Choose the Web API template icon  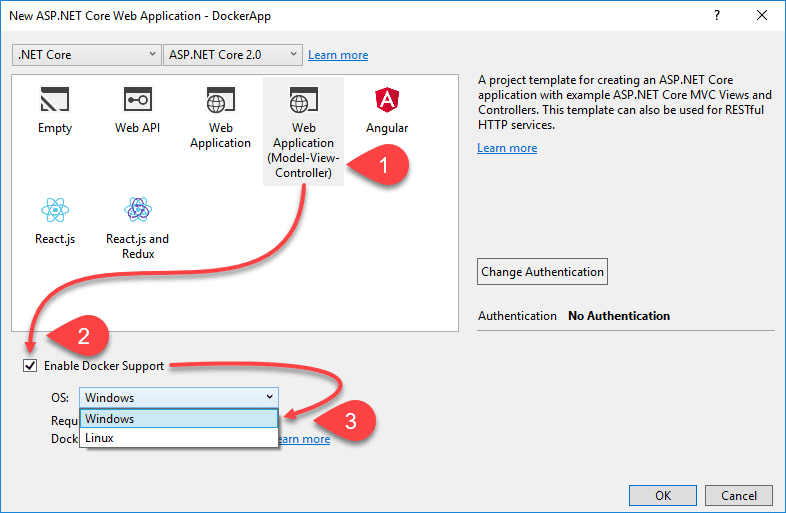tap(138, 99)
